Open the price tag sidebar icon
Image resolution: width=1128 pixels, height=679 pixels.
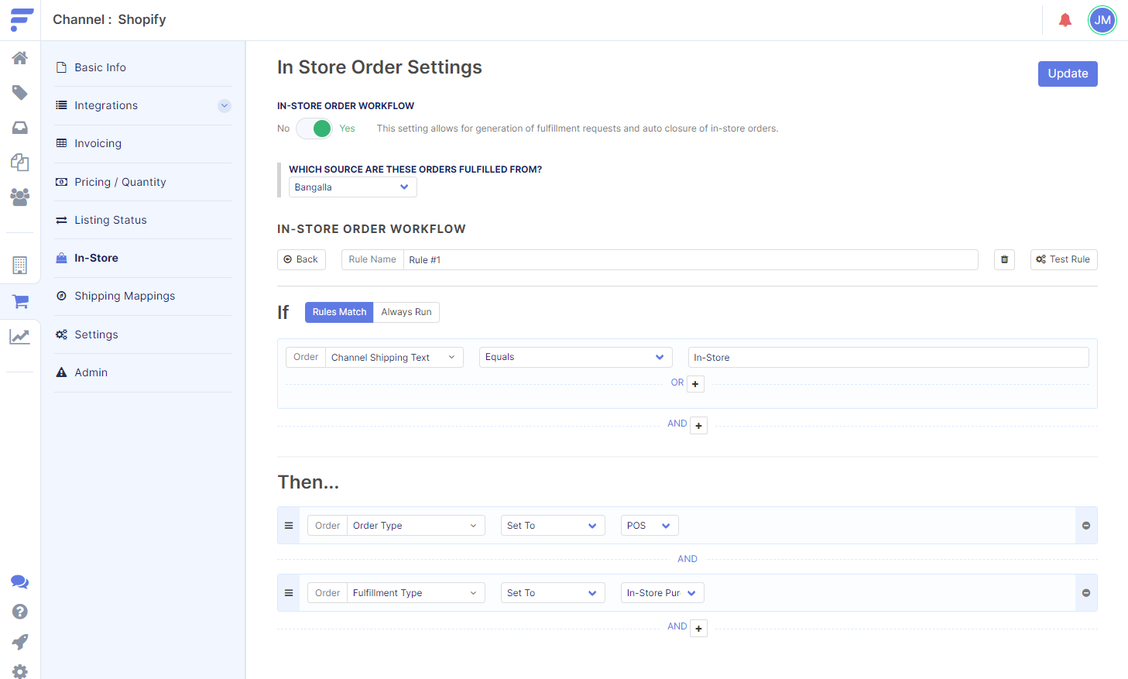coord(20,93)
